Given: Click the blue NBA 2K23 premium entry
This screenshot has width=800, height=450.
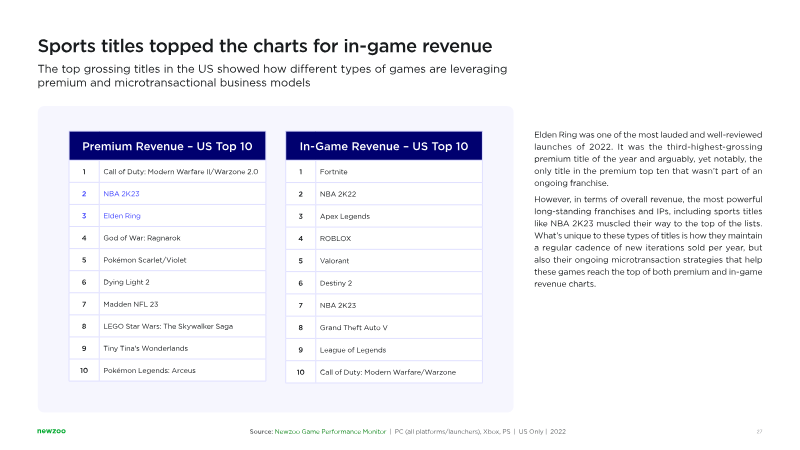Looking at the screenshot, I should click(x=123, y=194).
